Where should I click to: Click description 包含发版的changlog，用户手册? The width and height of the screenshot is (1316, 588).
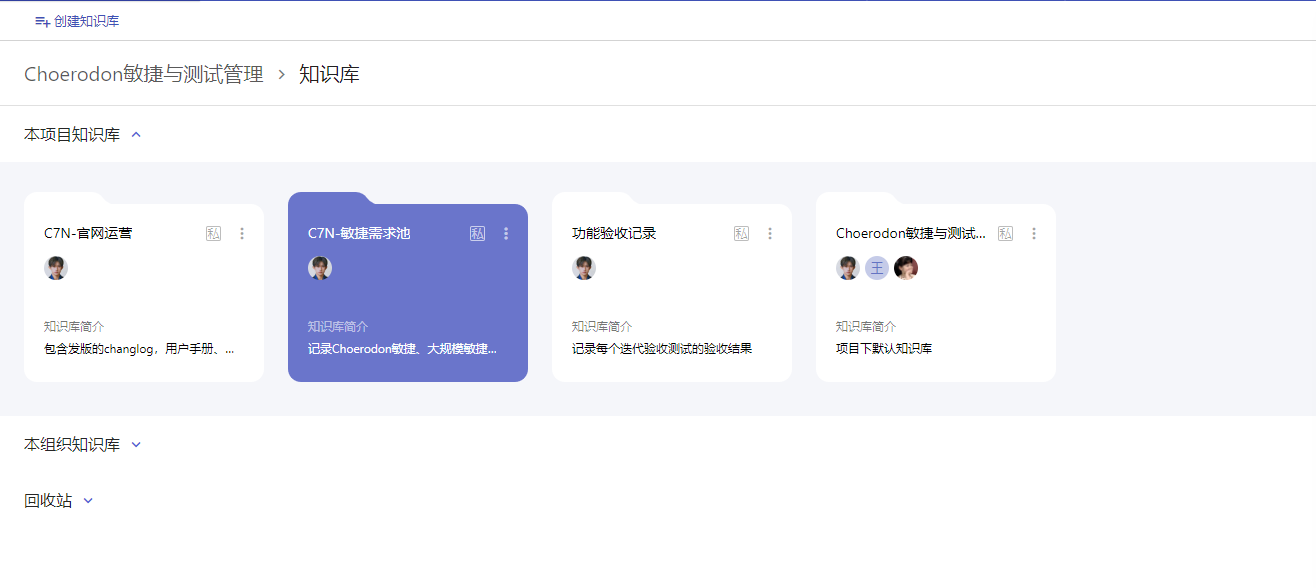pos(140,349)
